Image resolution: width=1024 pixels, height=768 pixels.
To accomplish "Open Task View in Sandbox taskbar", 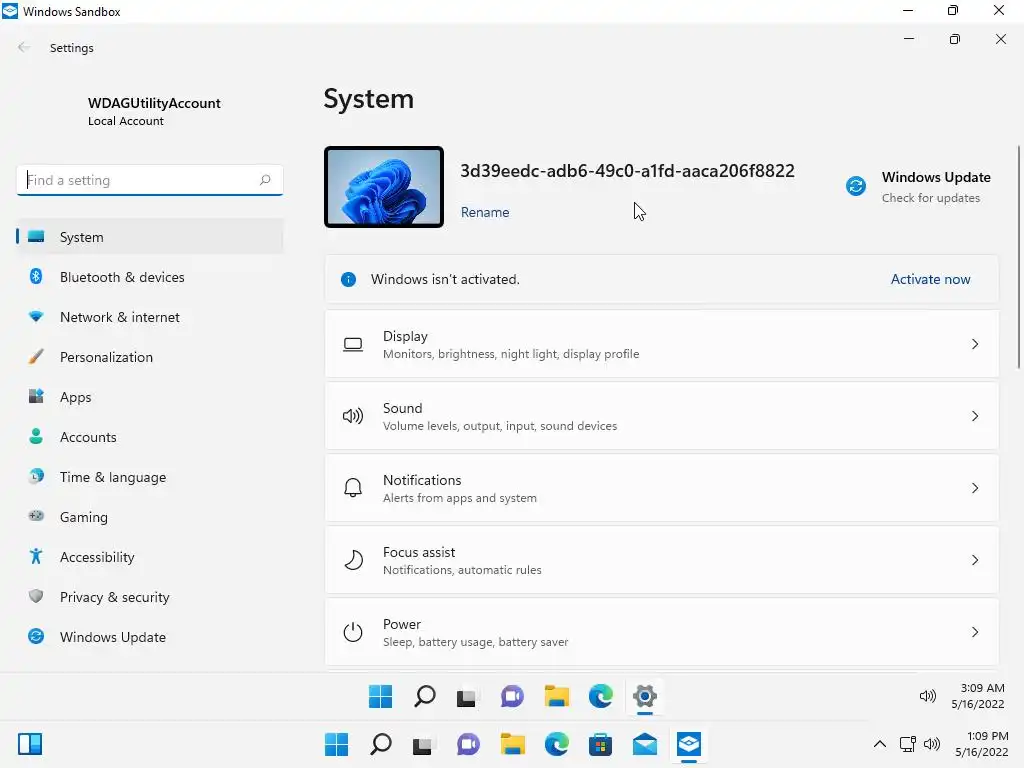I will (468, 696).
